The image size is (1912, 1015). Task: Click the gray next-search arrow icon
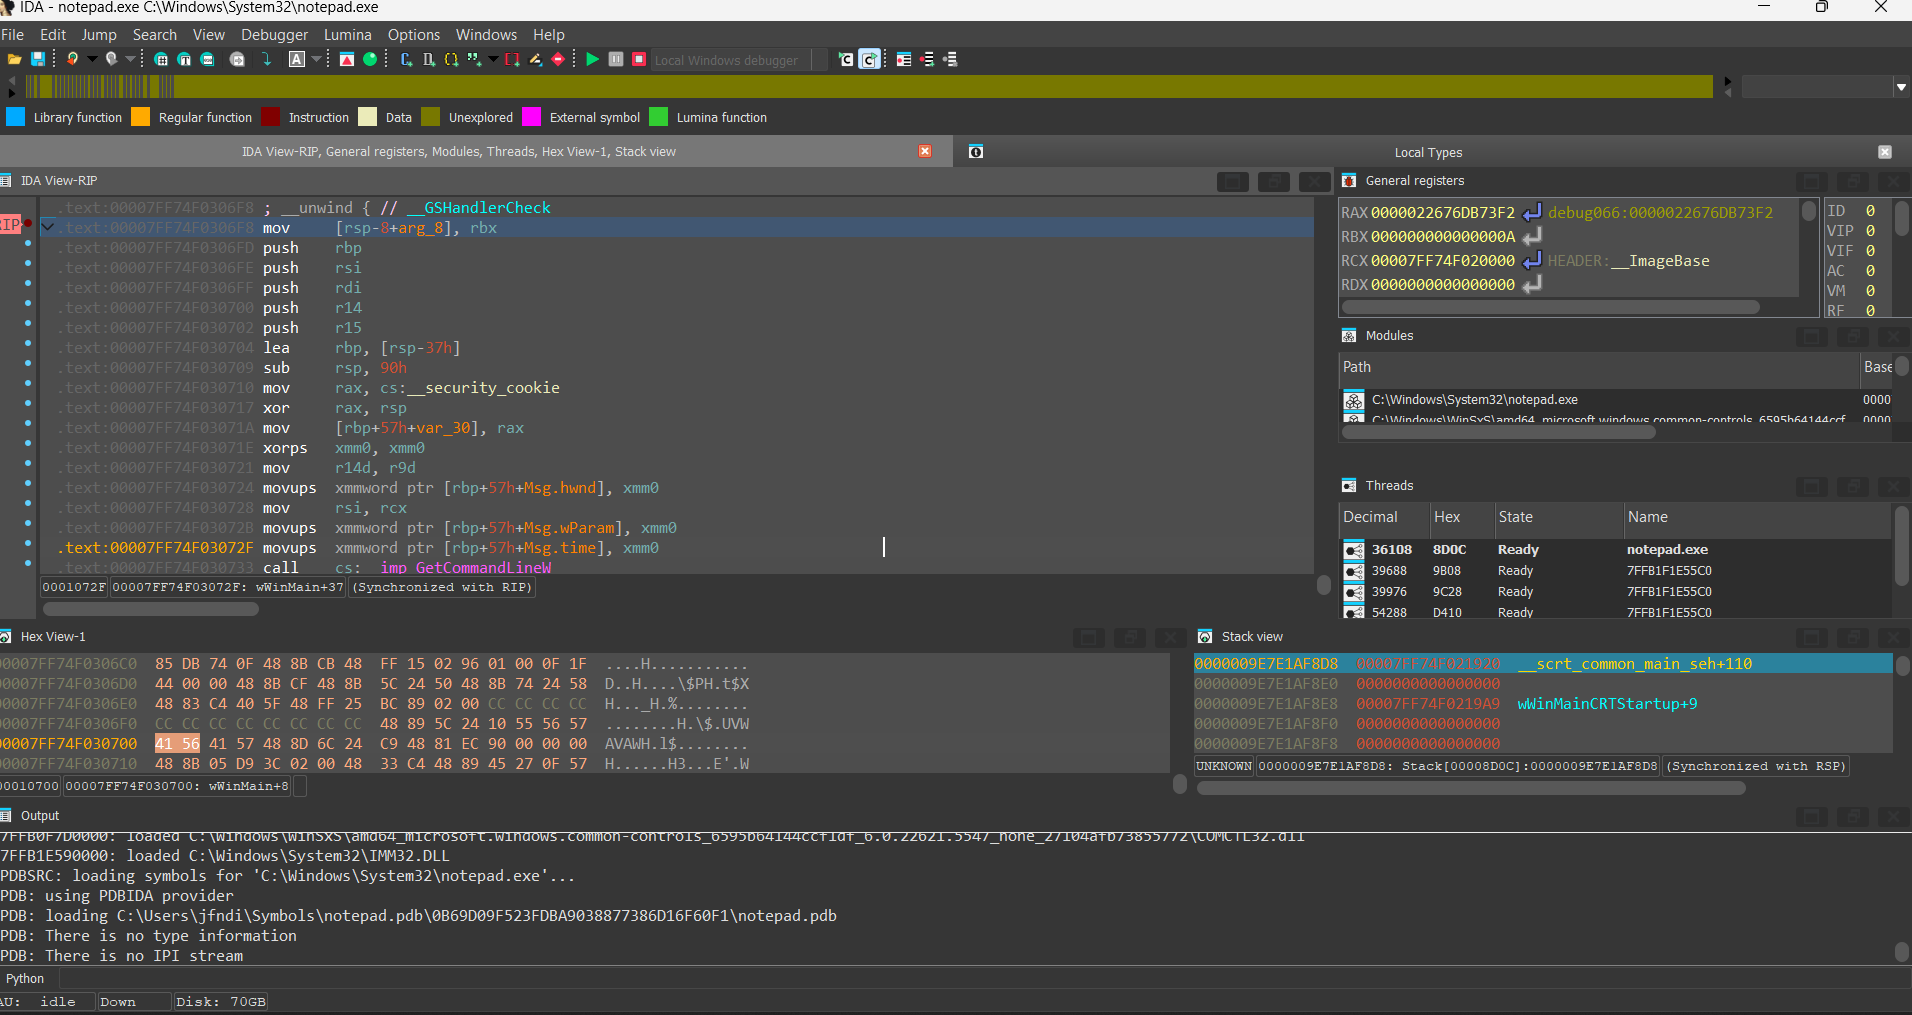coord(237,59)
